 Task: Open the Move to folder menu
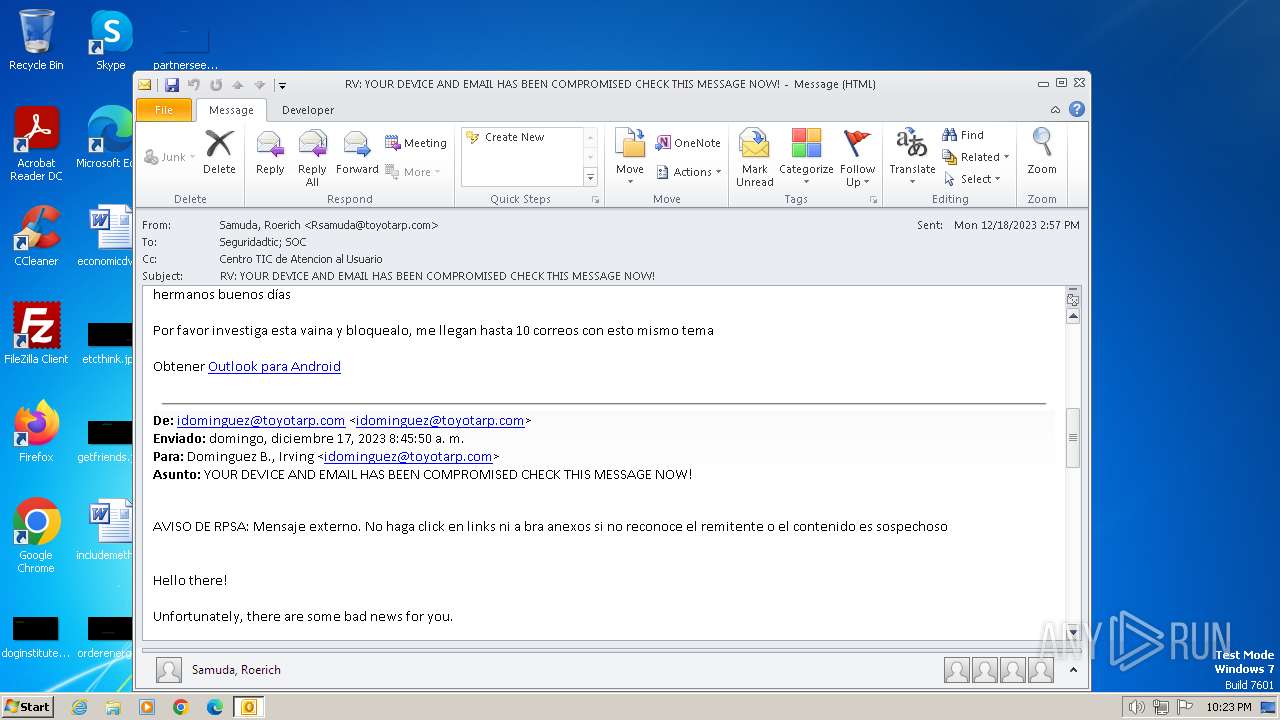coord(630,157)
